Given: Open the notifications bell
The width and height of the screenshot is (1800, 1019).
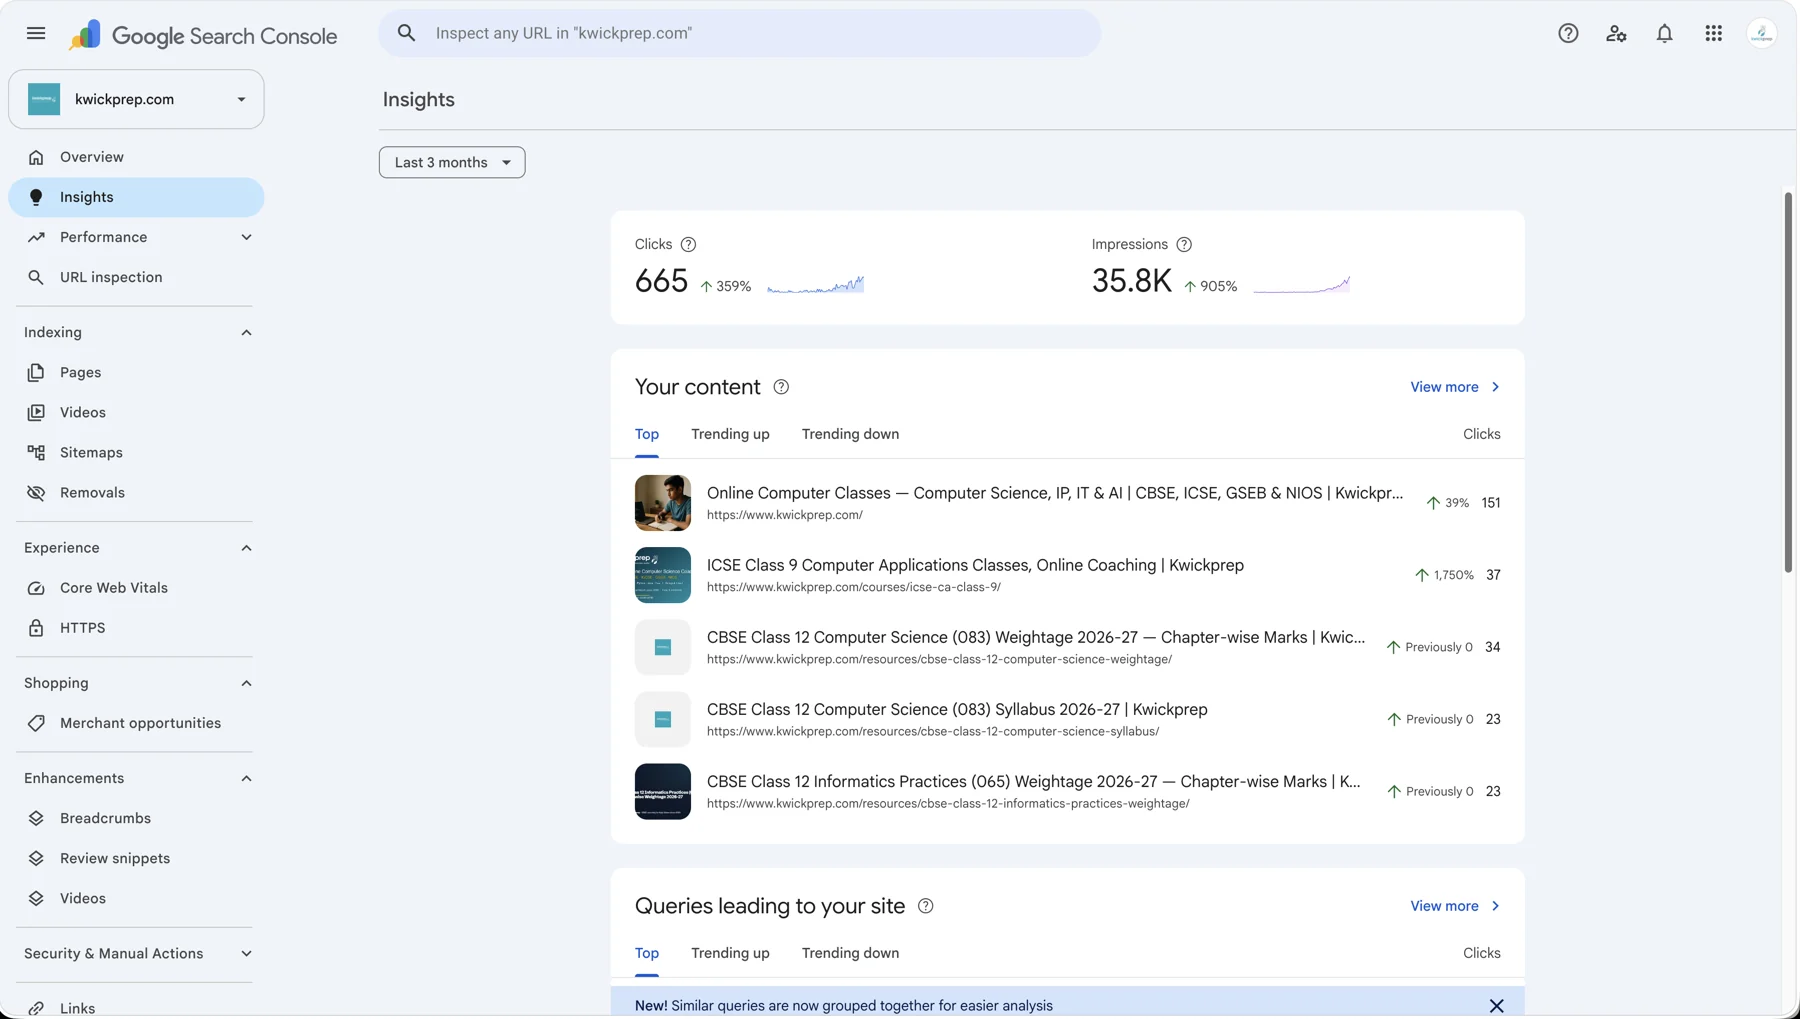Looking at the screenshot, I should pos(1664,33).
